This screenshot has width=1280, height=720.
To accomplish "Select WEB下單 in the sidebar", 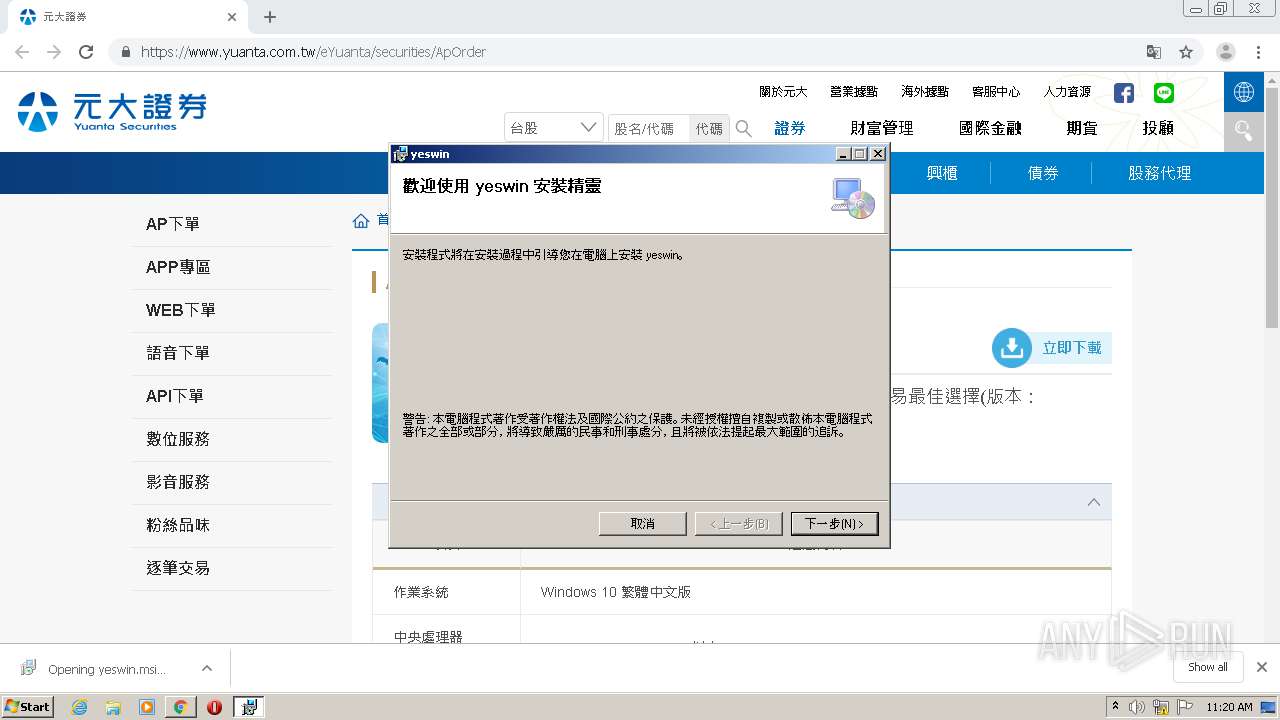I will click(x=232, y=310).
